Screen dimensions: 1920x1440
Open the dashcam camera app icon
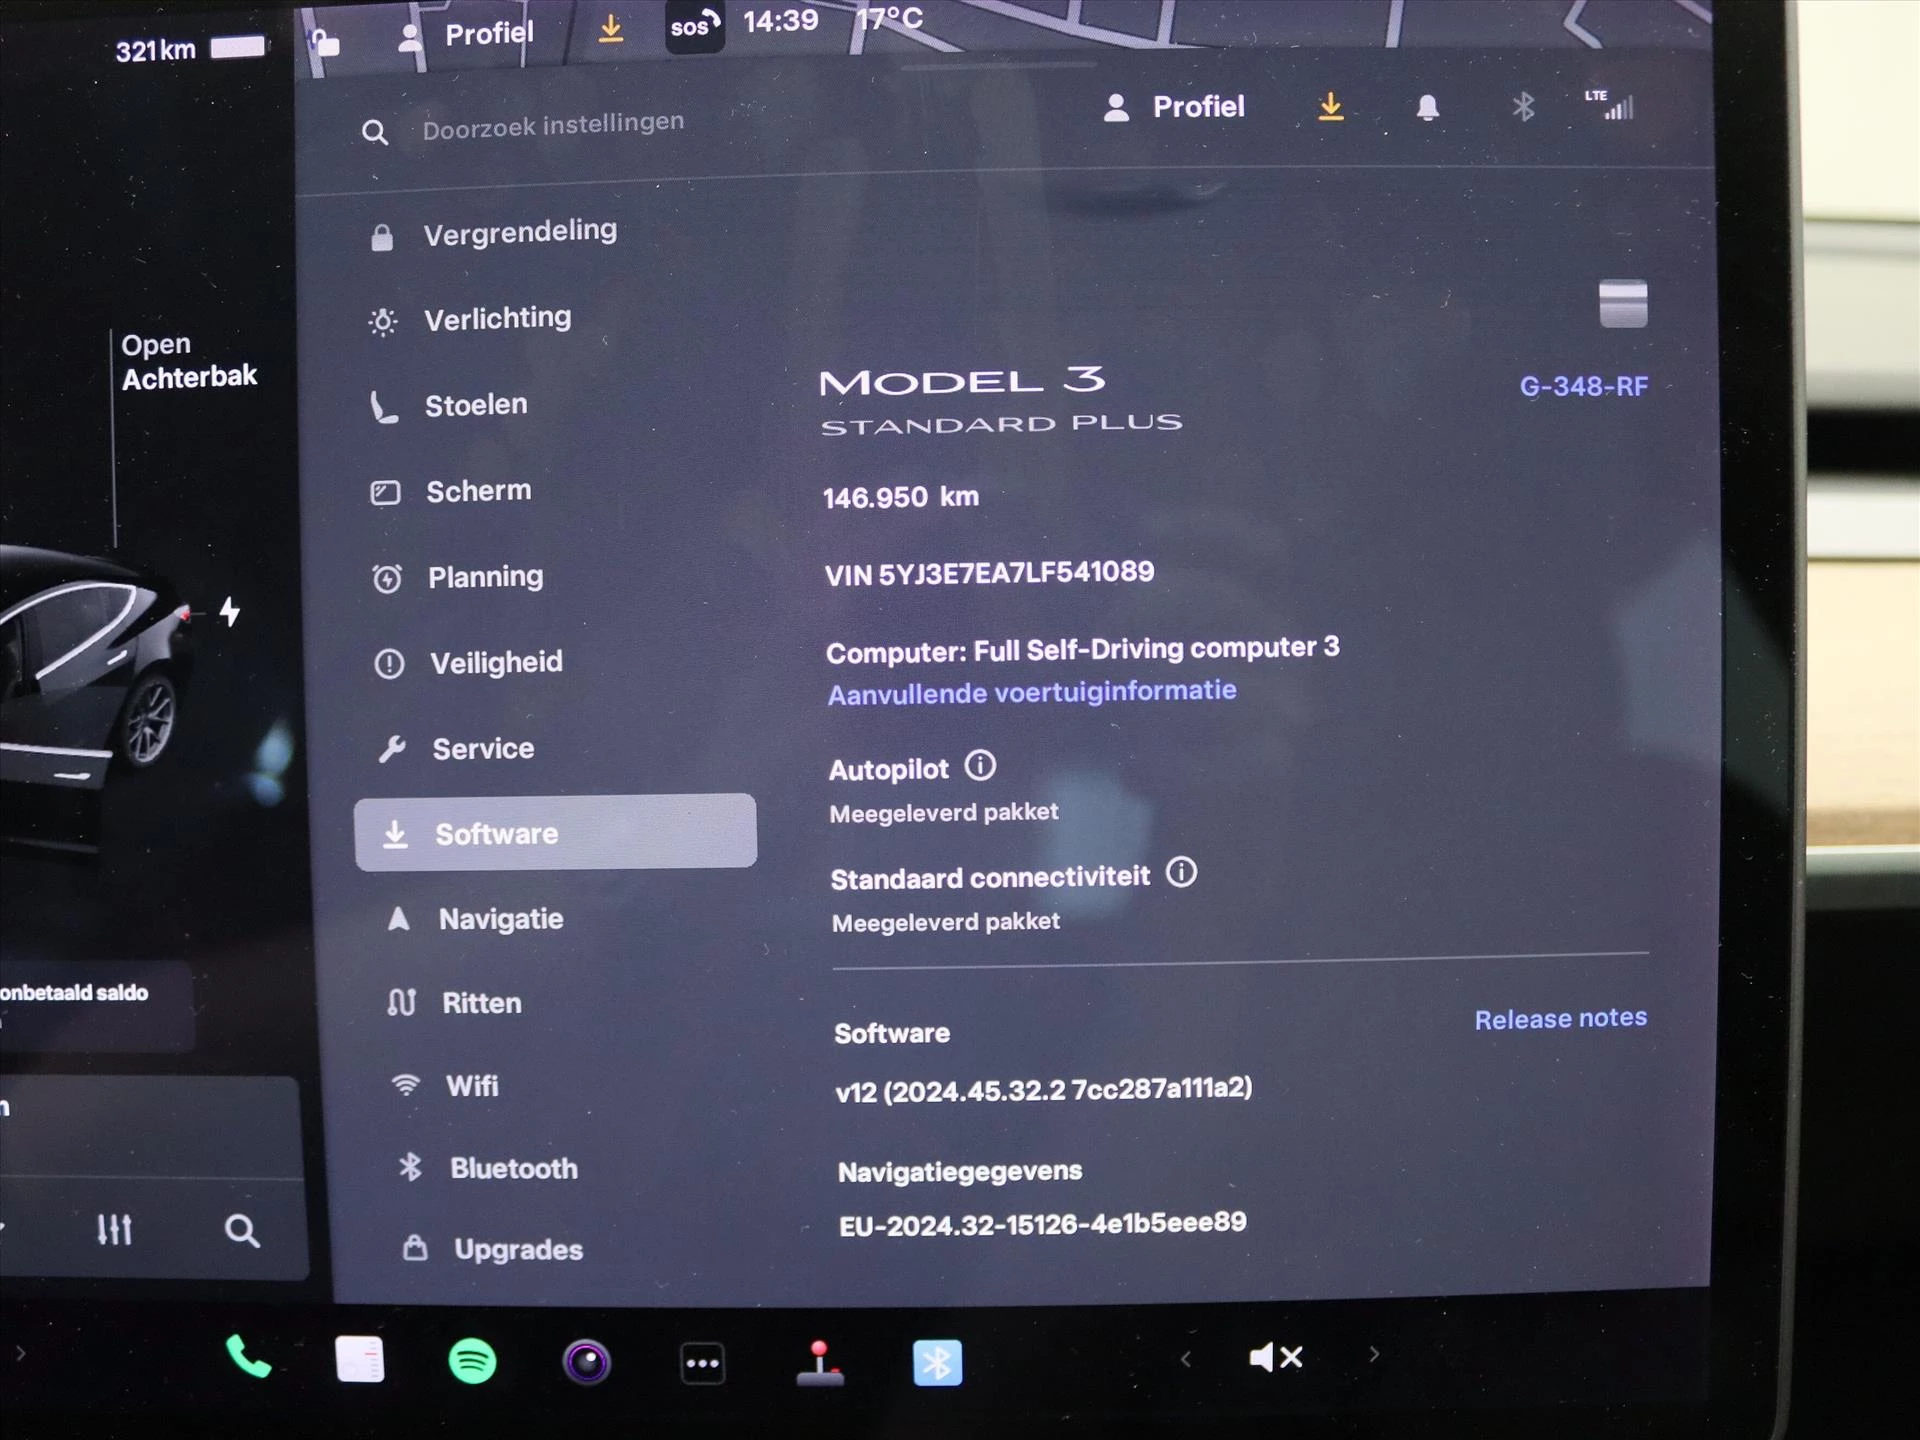coord(587,1362)
